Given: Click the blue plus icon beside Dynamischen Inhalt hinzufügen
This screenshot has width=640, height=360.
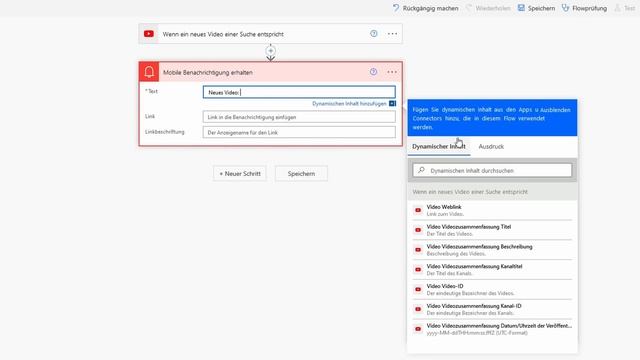Looking at the screenshot, I should pos(392,104).
